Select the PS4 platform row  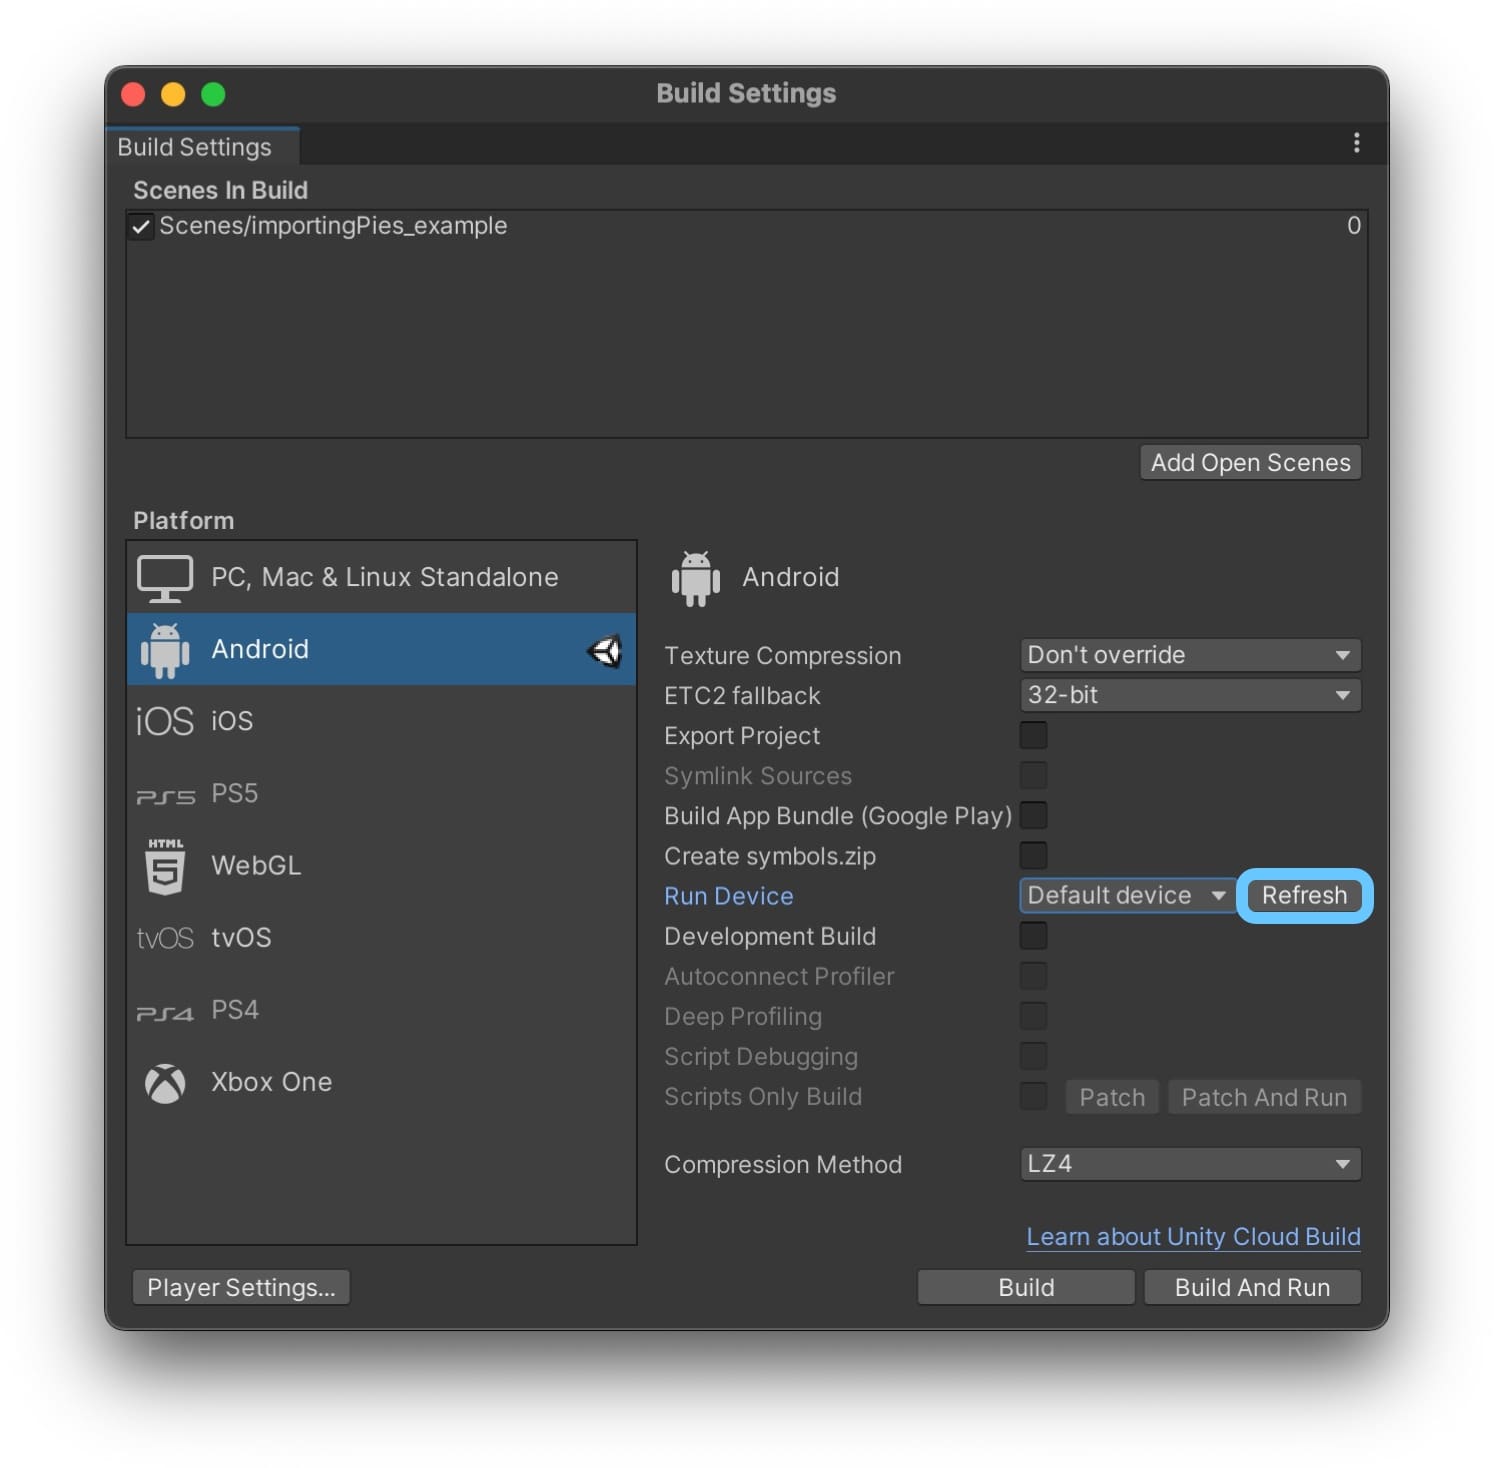pos(381,1010)
